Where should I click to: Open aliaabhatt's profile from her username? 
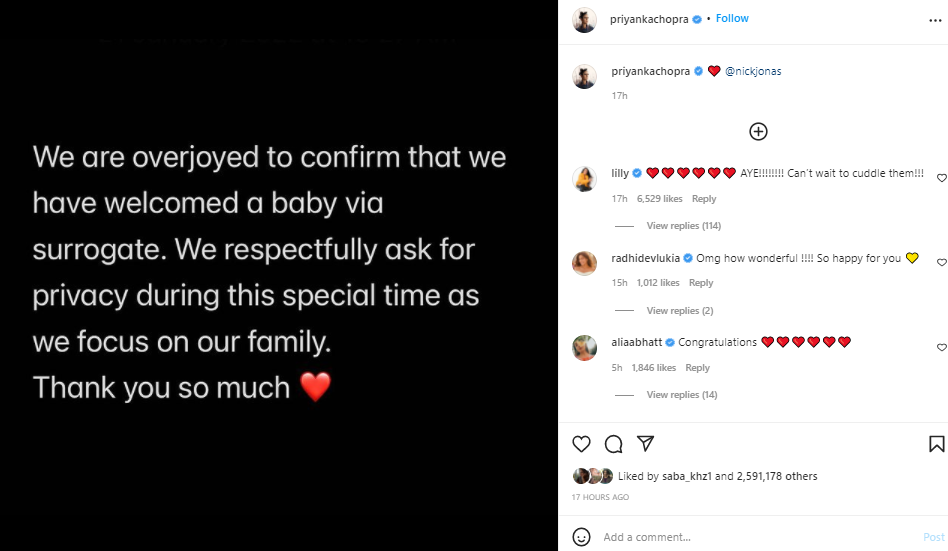pyautogui.click(x=637, y=342)
